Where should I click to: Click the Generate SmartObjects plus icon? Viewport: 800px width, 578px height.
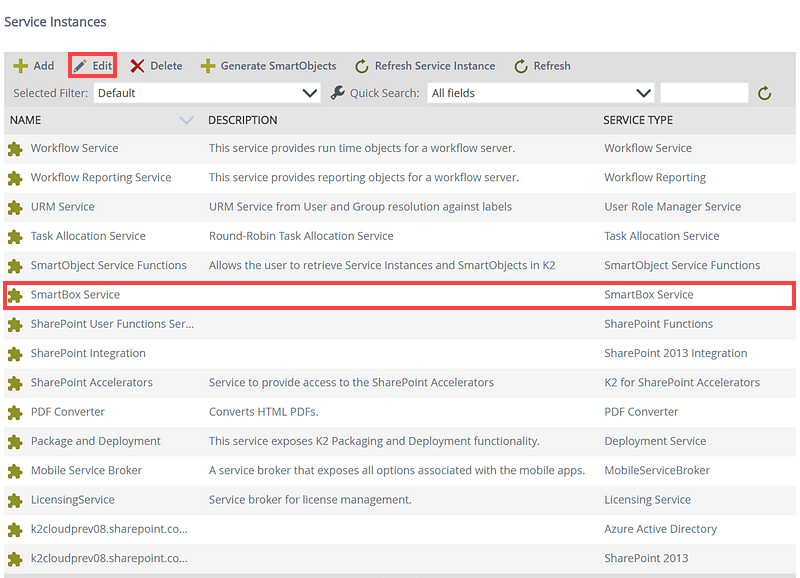(x=208, y=66)
